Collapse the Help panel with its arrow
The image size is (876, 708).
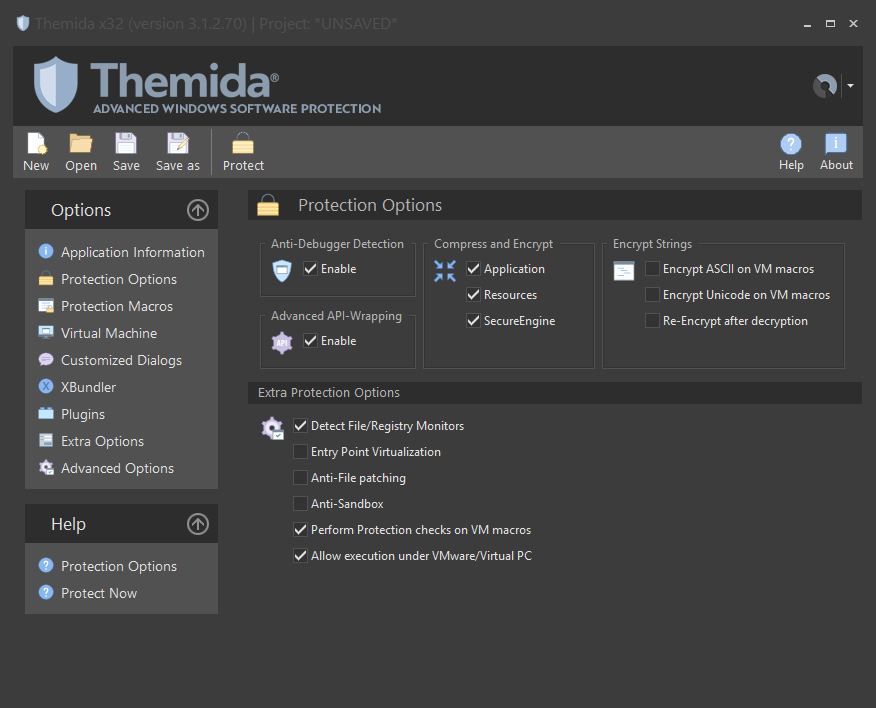(x=198, y=524)
